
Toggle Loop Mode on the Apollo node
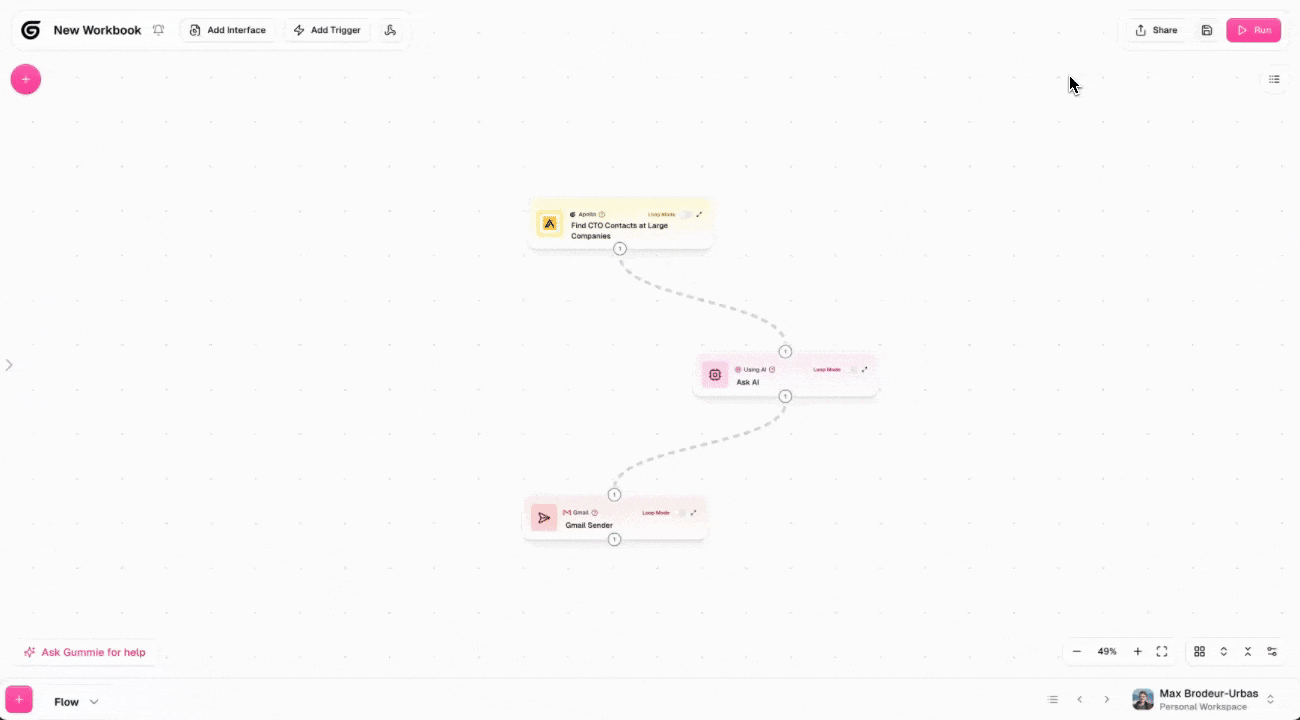[x=686, y=214]
